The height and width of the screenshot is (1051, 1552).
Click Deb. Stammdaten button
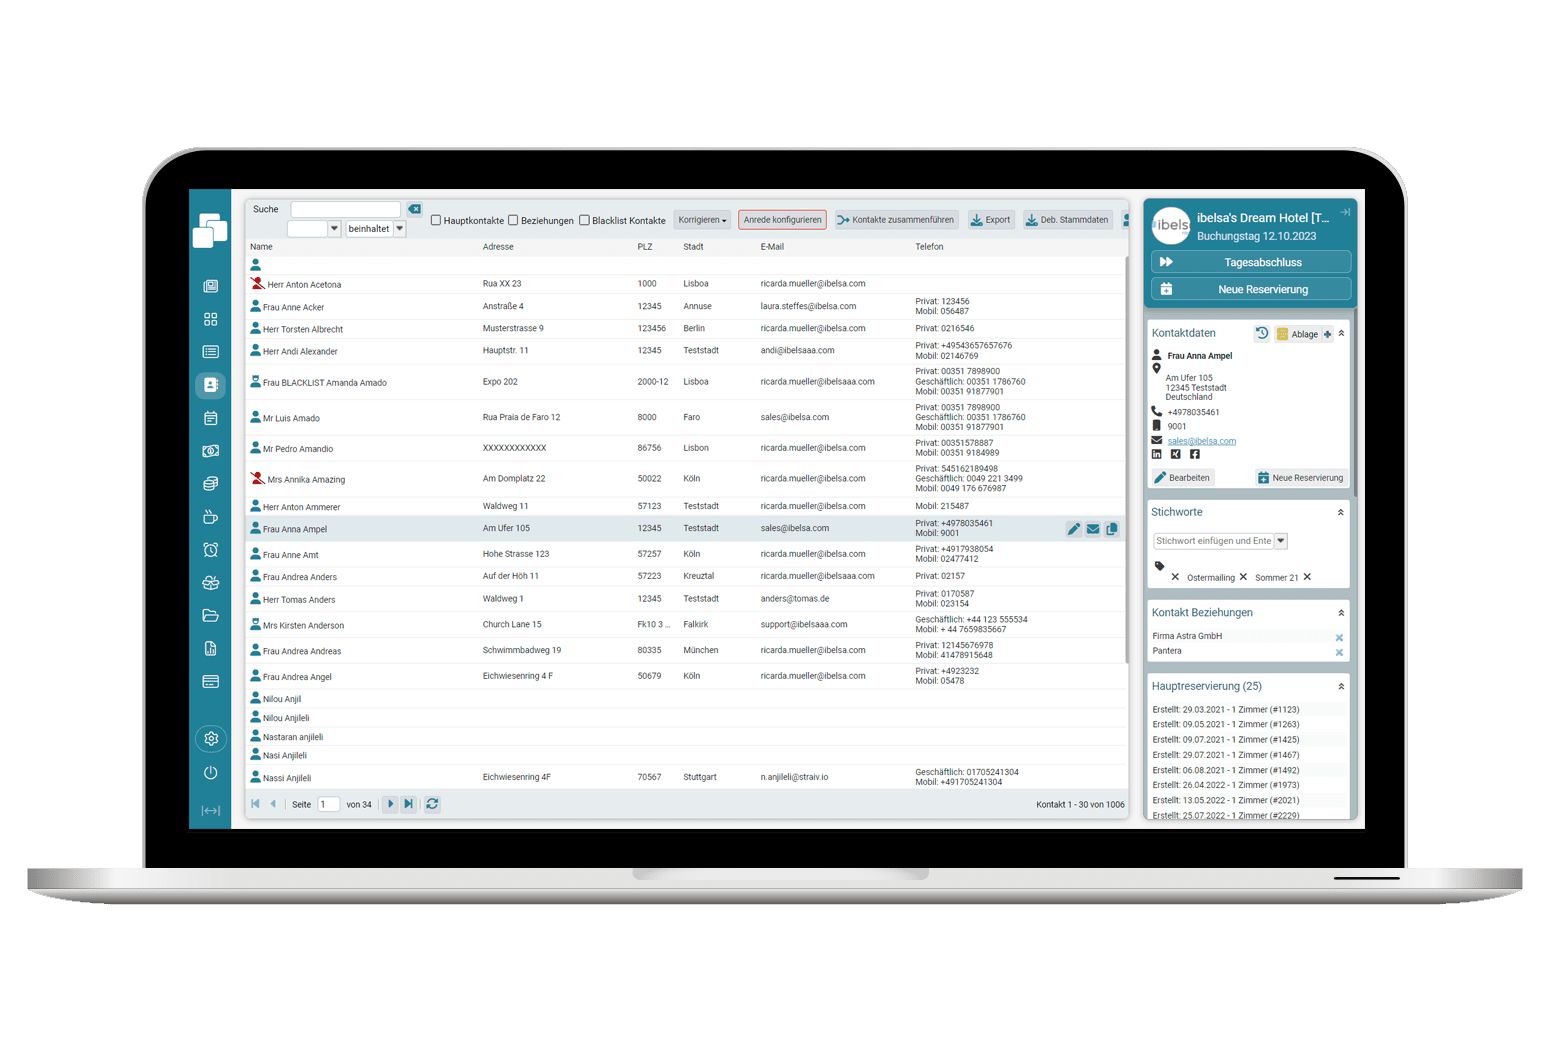(1067, 220)
